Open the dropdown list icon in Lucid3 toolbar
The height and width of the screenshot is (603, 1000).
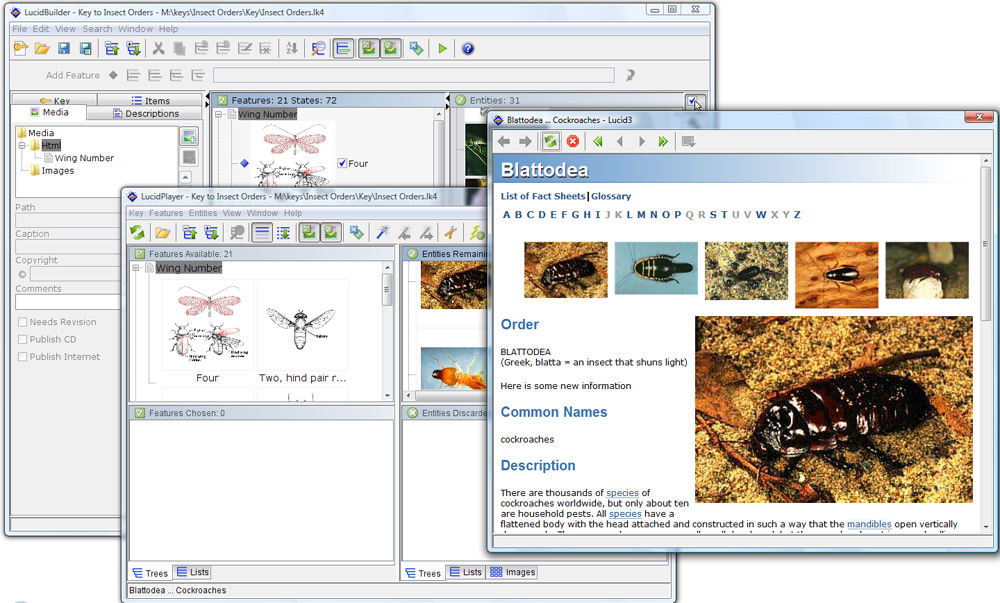(x=688, y=142)
